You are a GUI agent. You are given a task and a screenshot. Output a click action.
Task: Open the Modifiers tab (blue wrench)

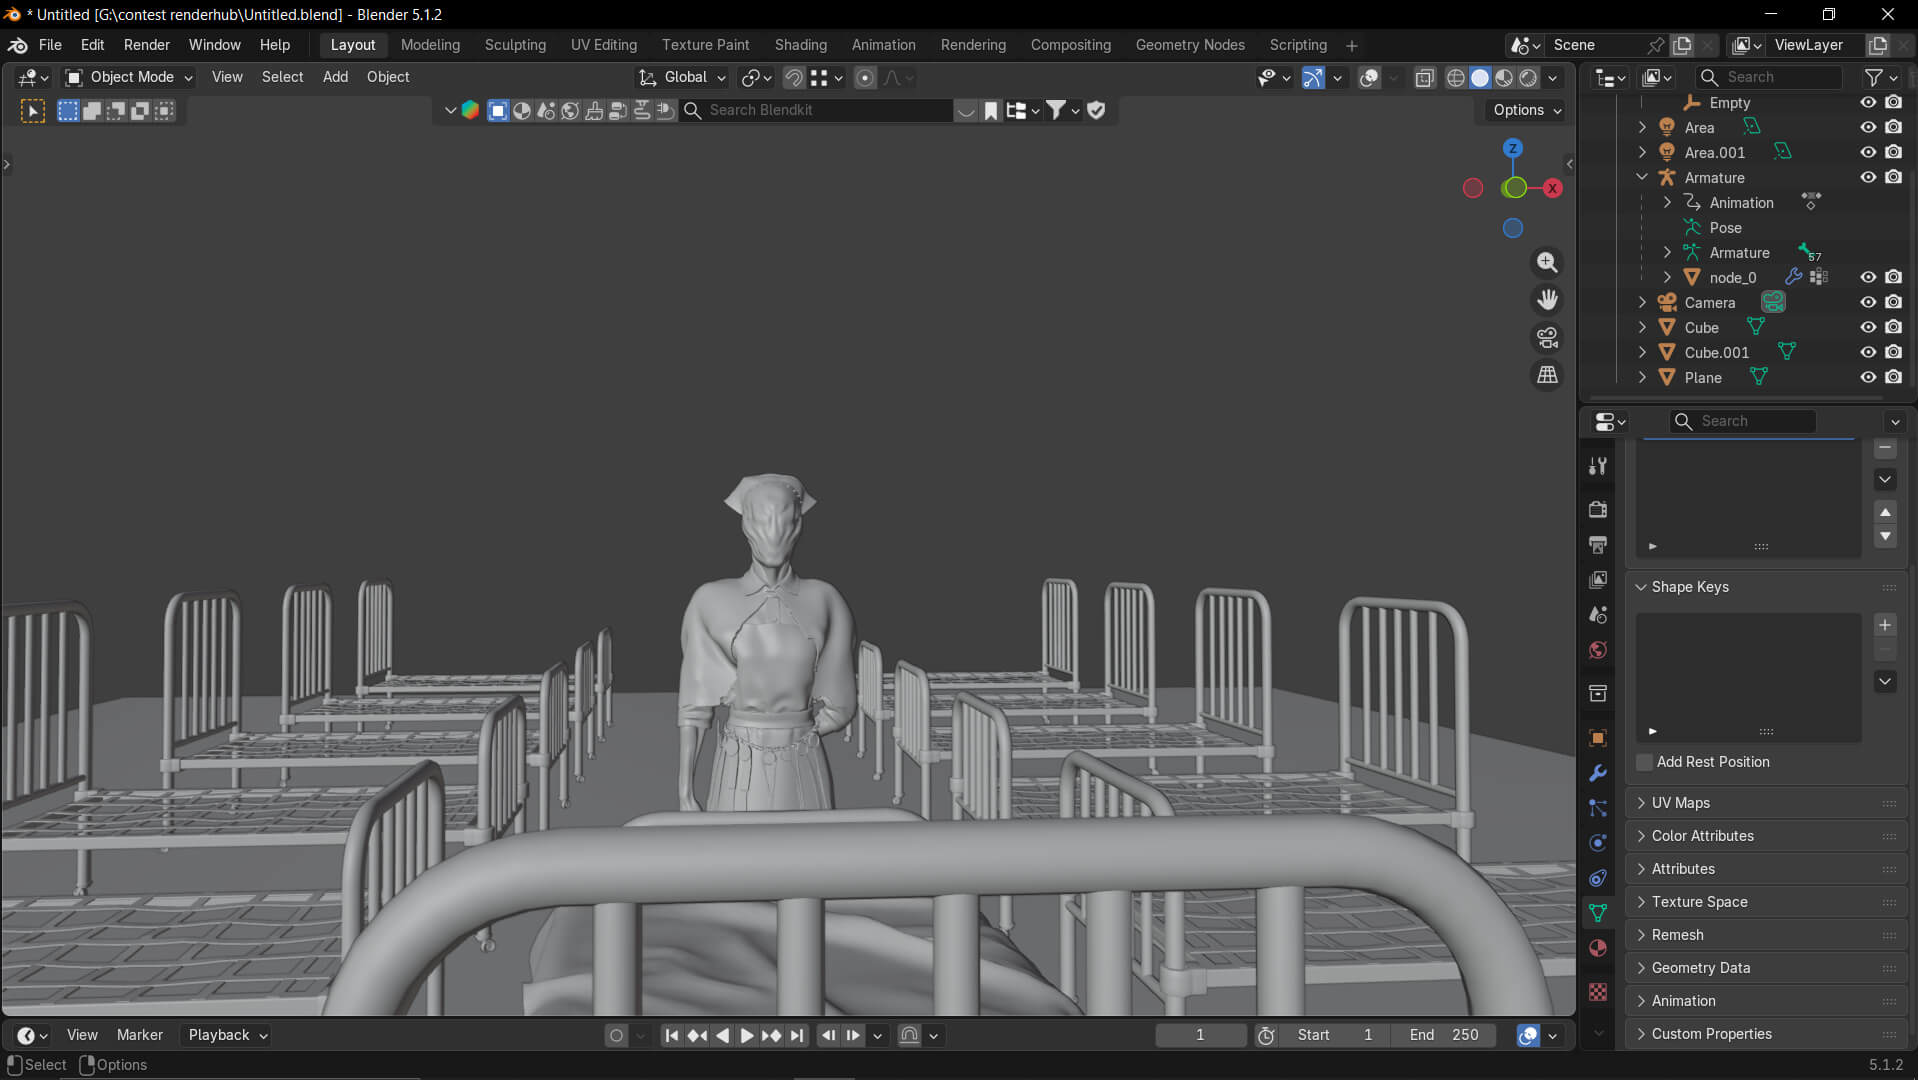point(1598,773)
